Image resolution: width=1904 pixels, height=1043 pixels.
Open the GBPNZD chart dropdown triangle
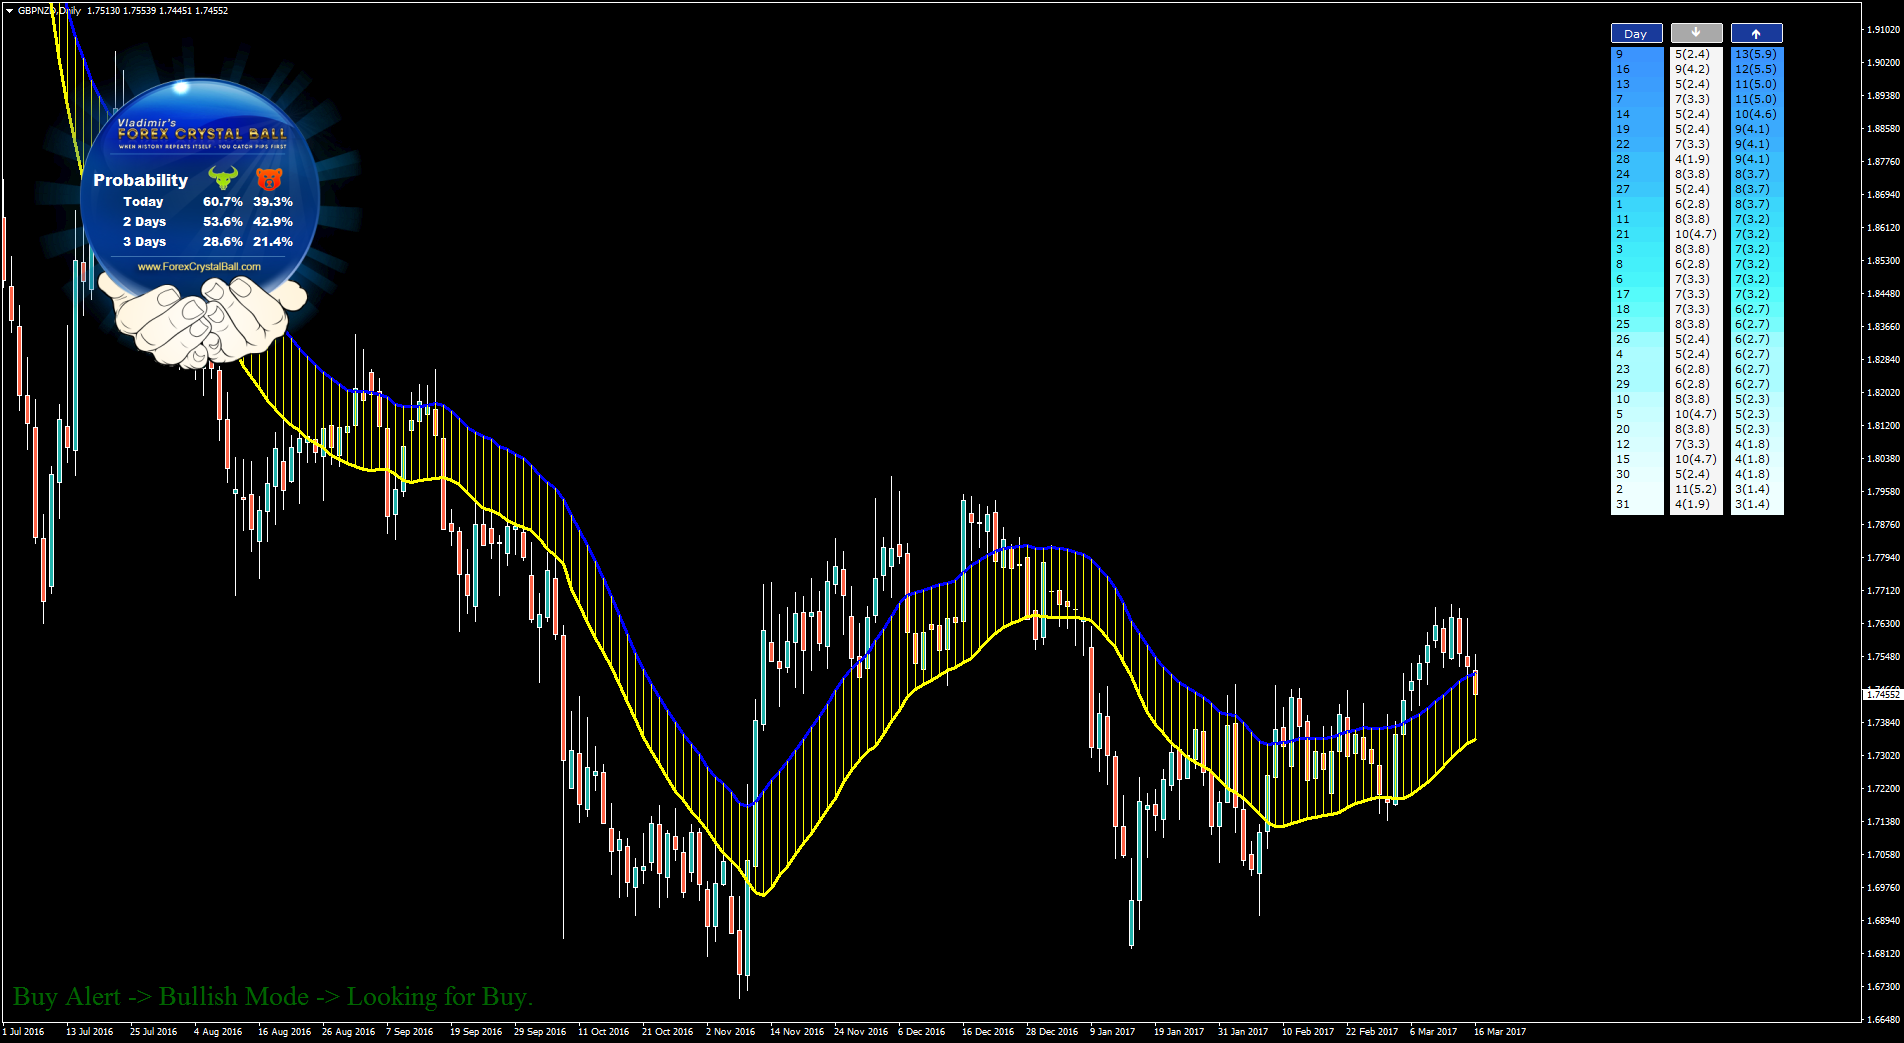tap(9, 10)
